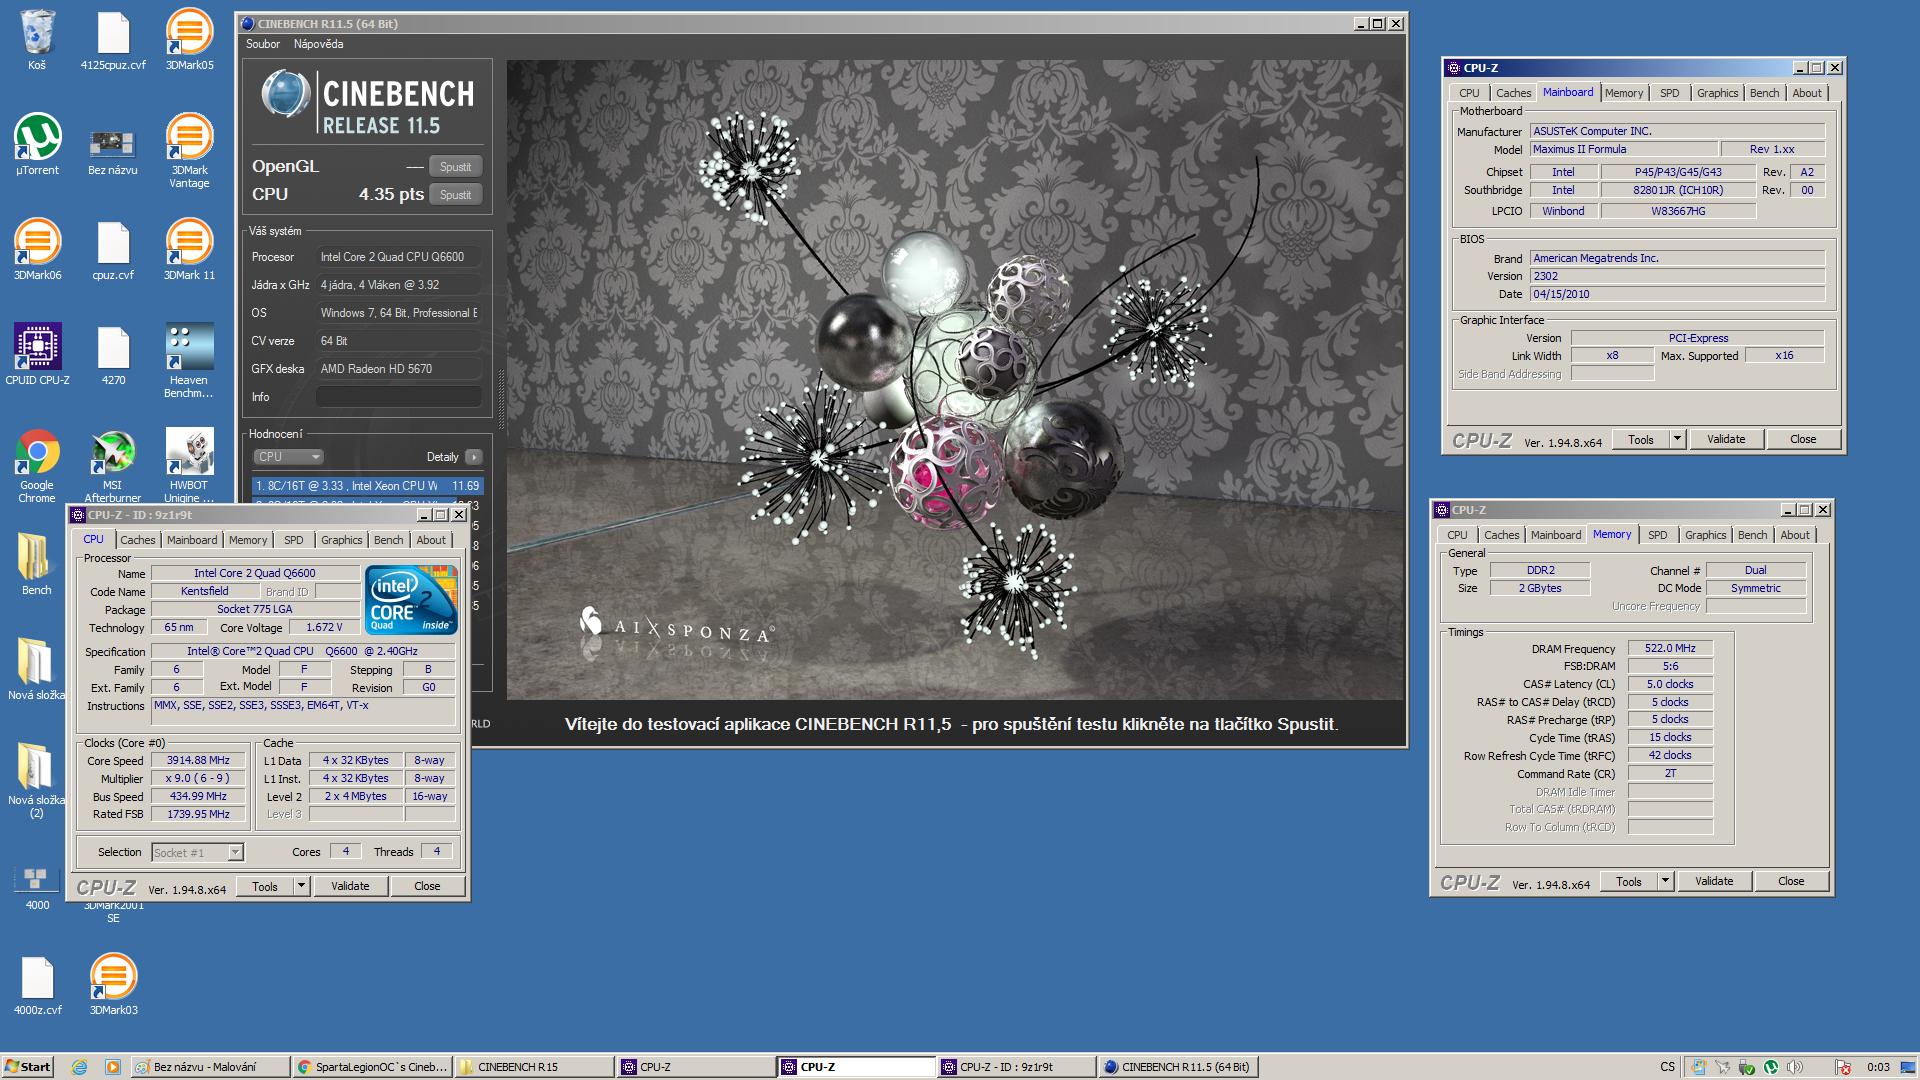
Task: Switch to Bez názvu - Malování taskbar item
Action: 211,1067
